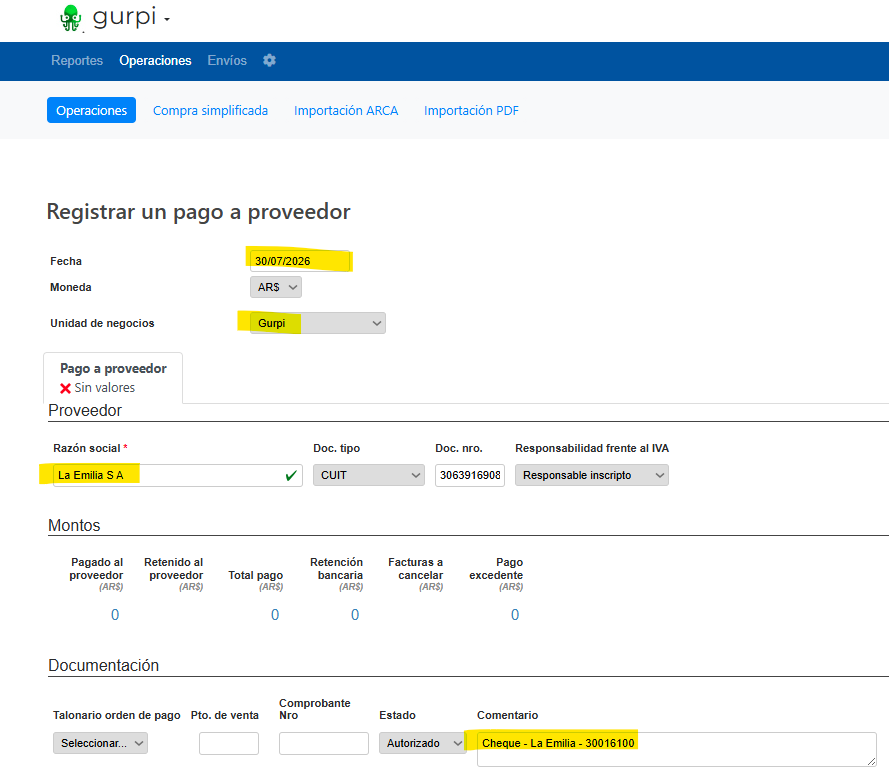Click the Proveedor section heading
This screenshot has height=779, width=889.
(85, 410)
